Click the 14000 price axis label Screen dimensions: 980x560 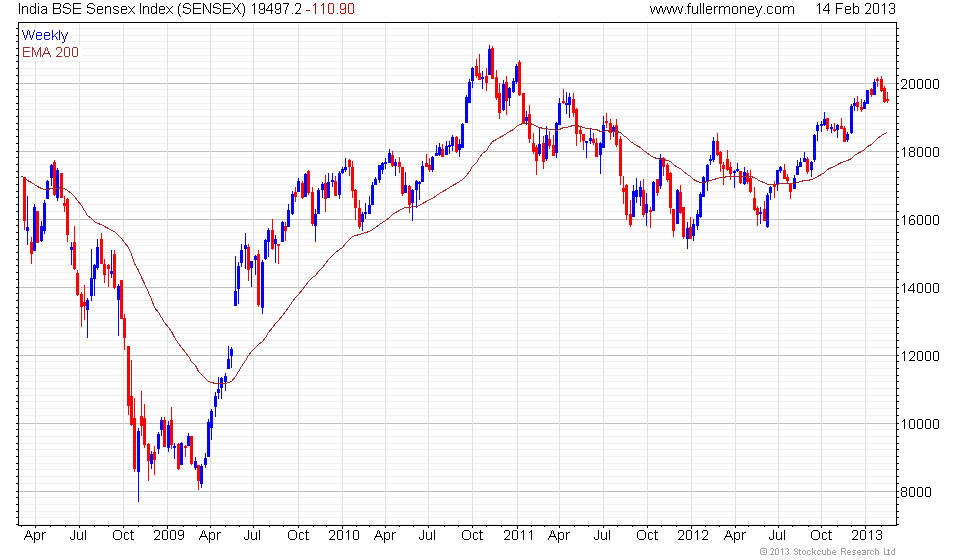[x=919, y=289]
